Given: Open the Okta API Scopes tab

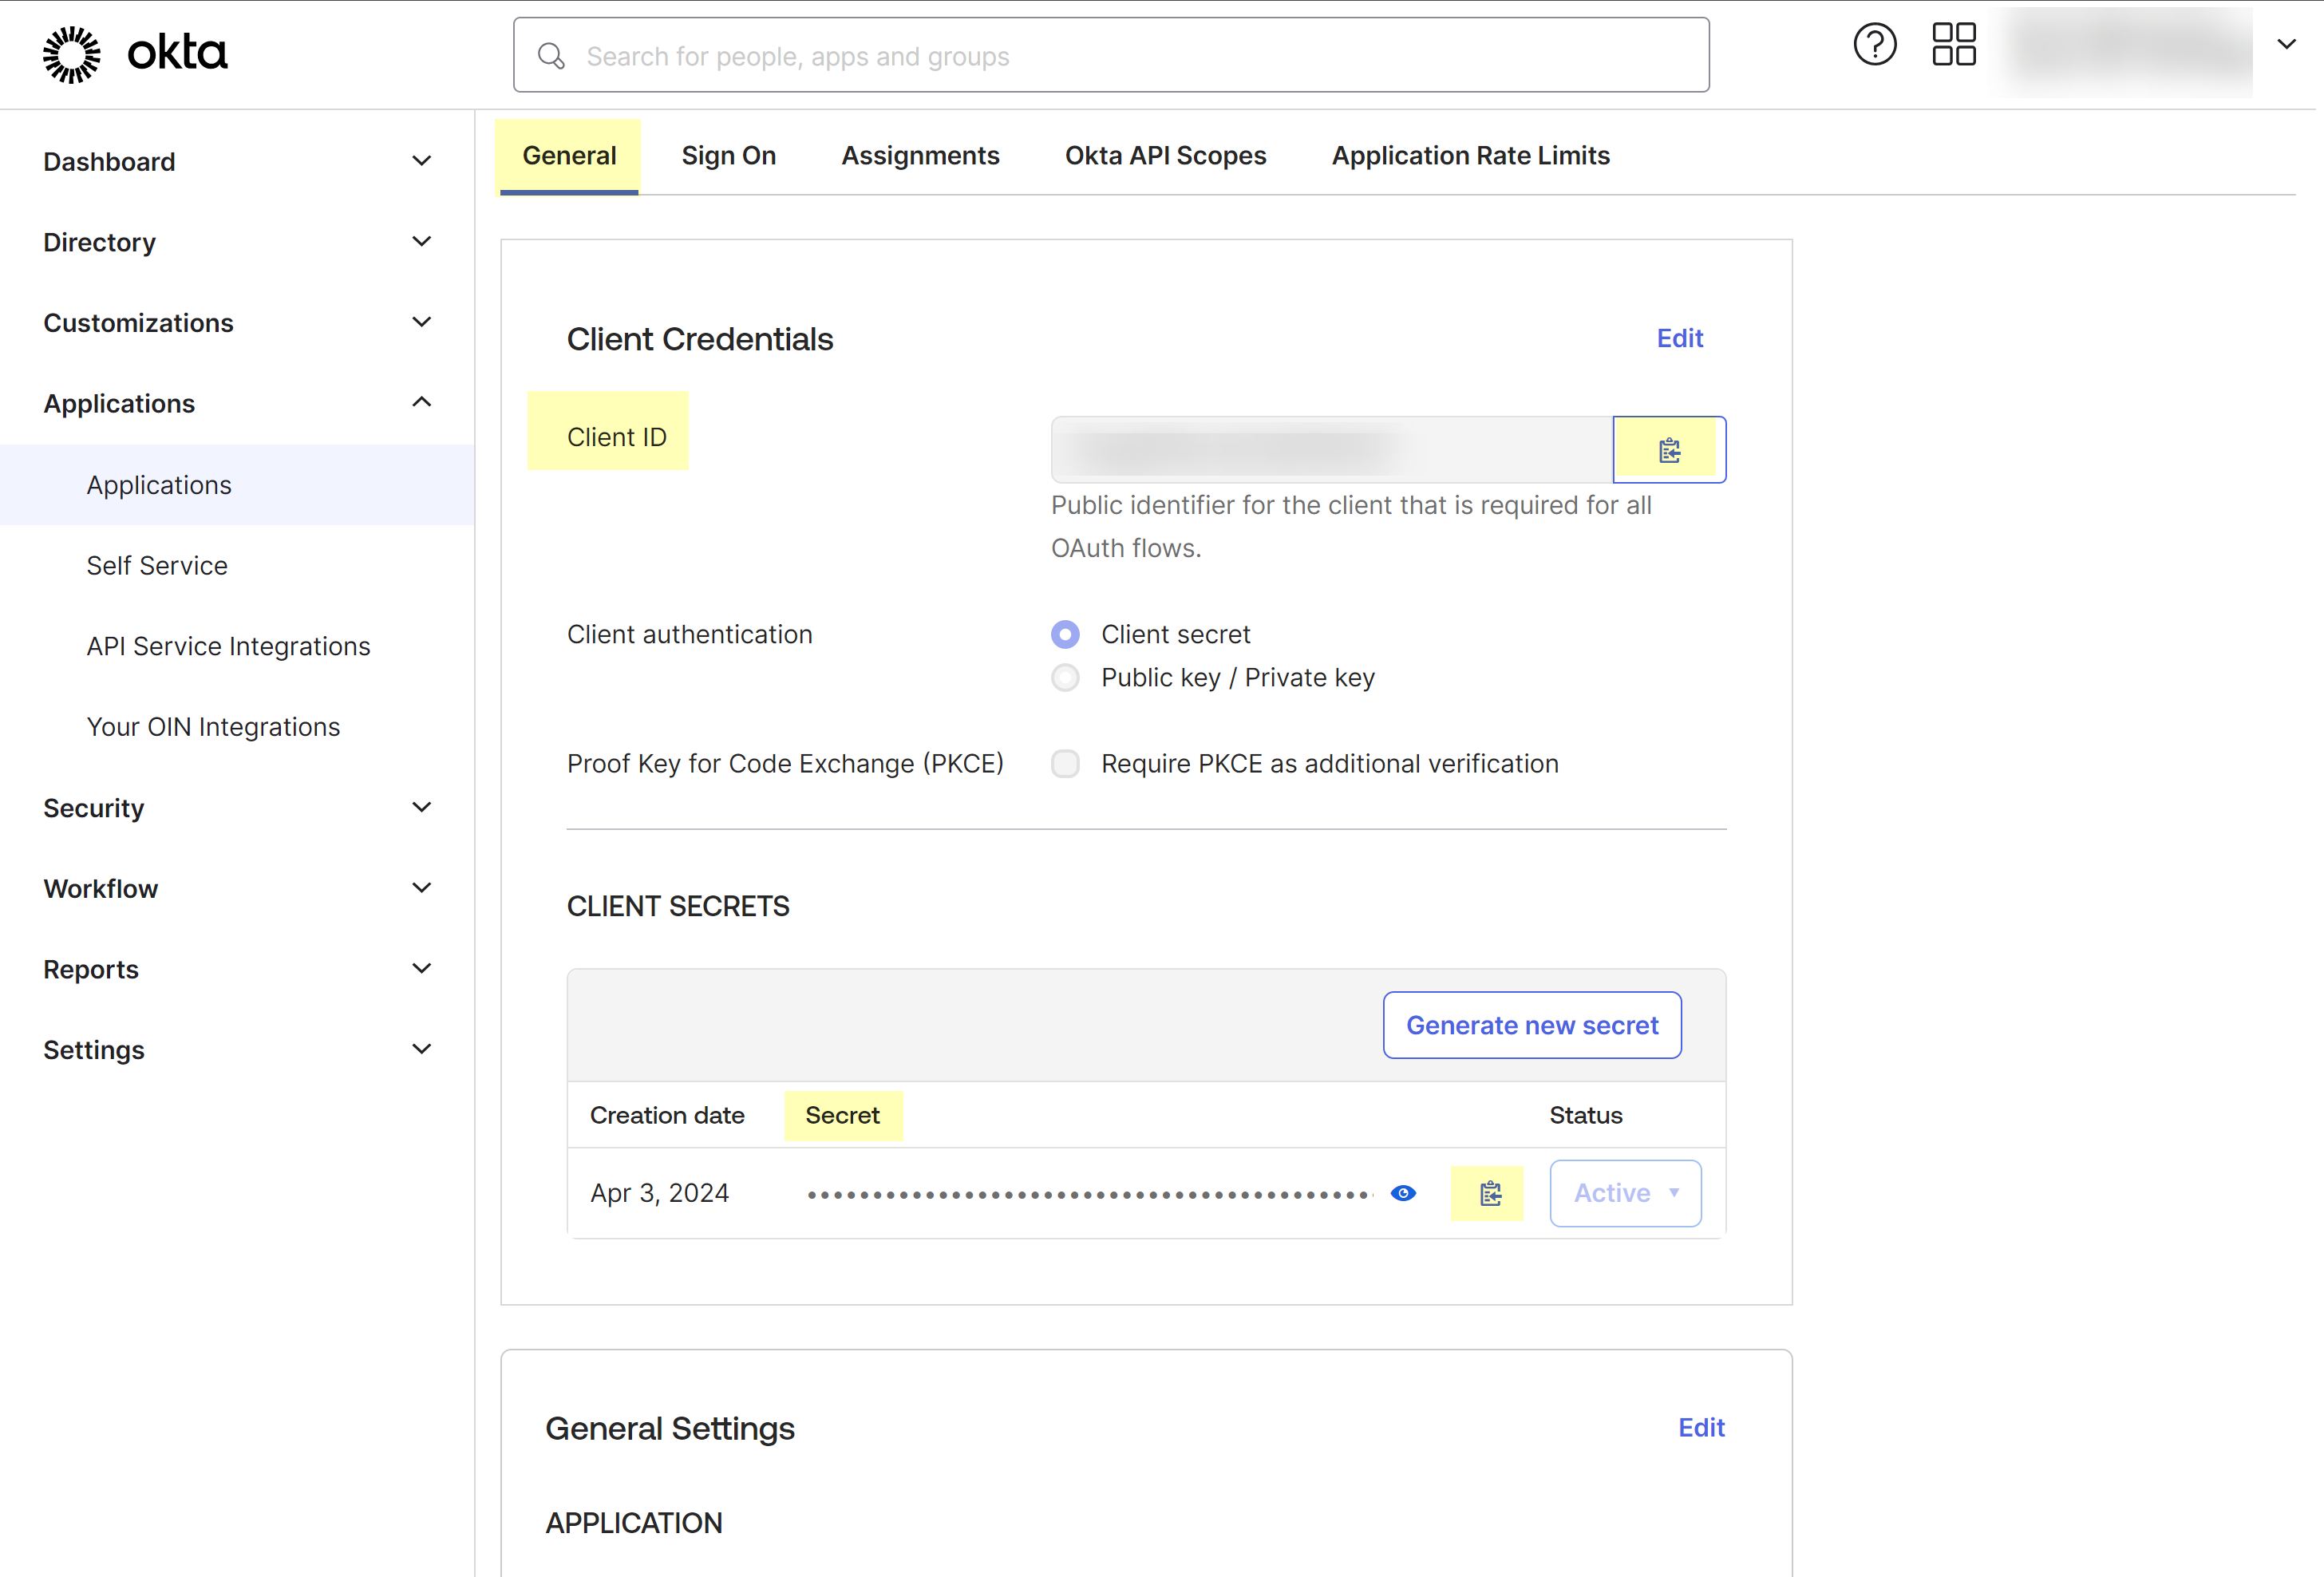Looking at the screenshot, I should pos(1165,156).
